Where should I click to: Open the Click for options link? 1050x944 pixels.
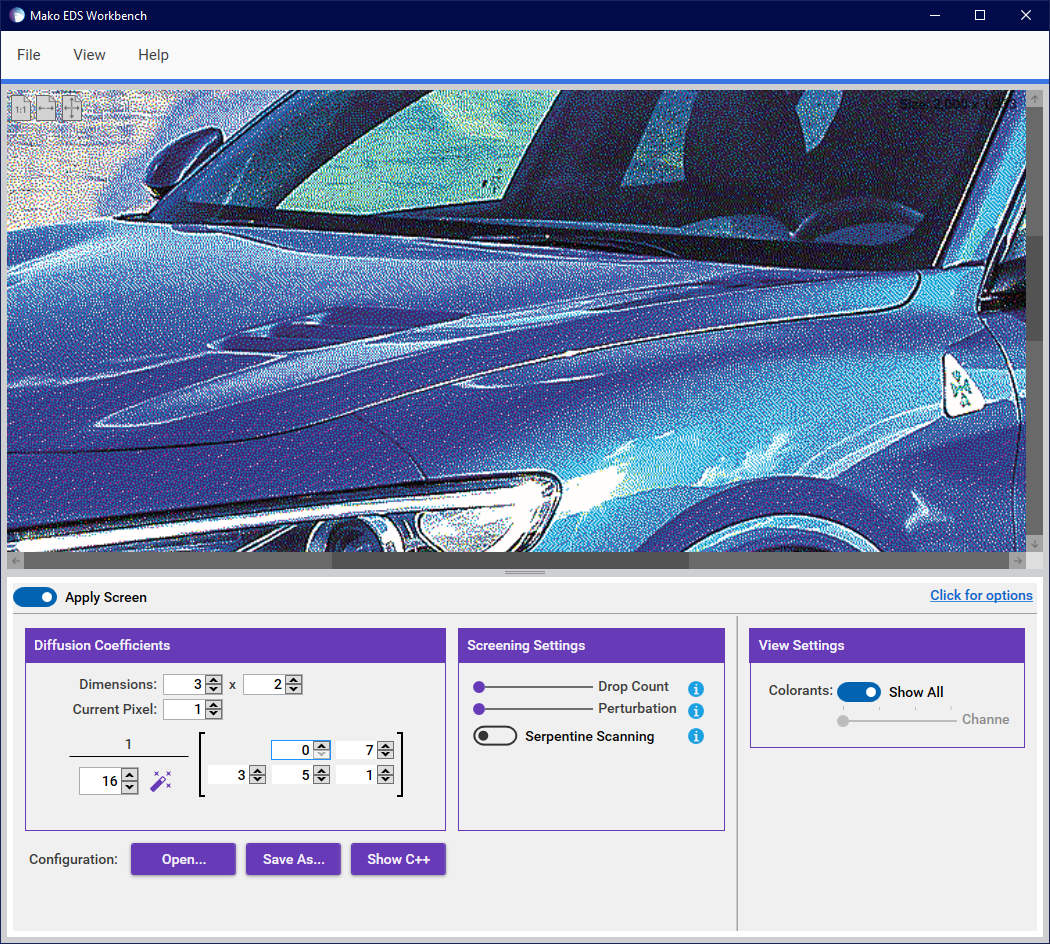(x=981, y=595)
